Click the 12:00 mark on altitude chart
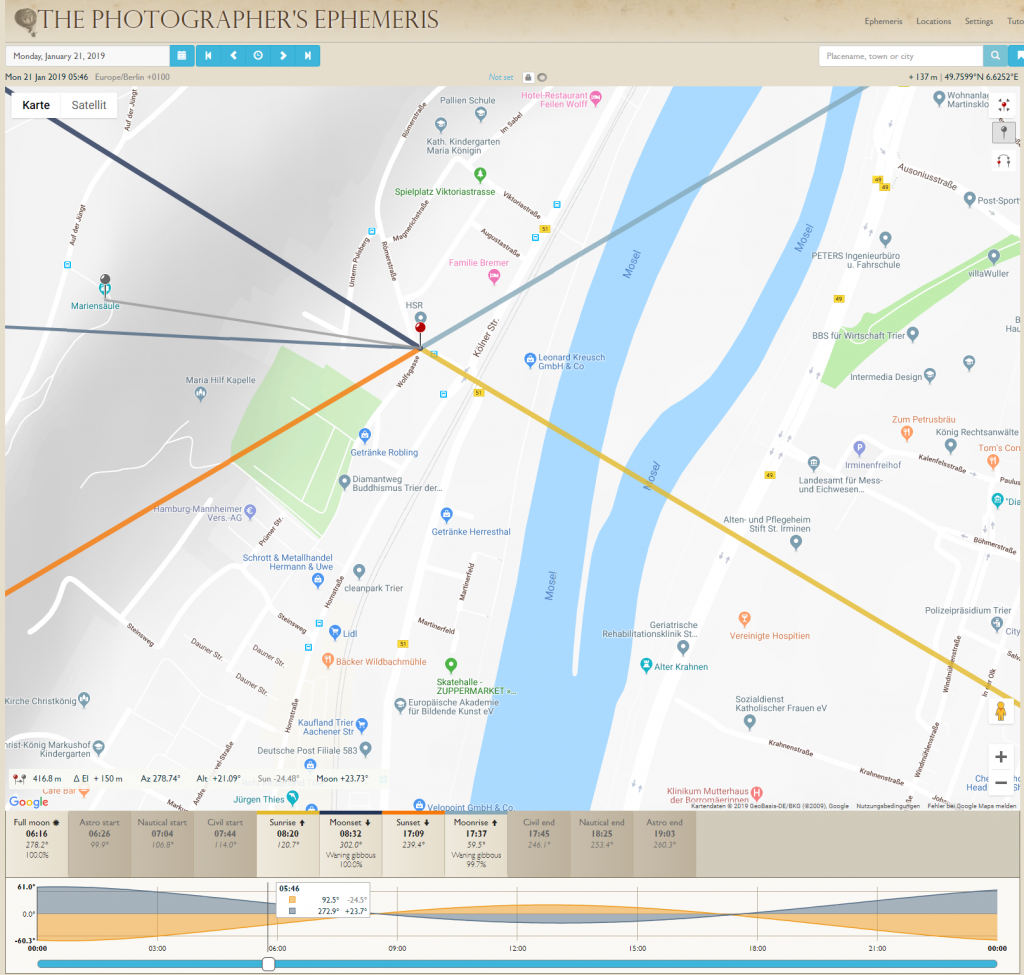Image resolution: width=1024 pixels, height=975 pixels. 517,948
